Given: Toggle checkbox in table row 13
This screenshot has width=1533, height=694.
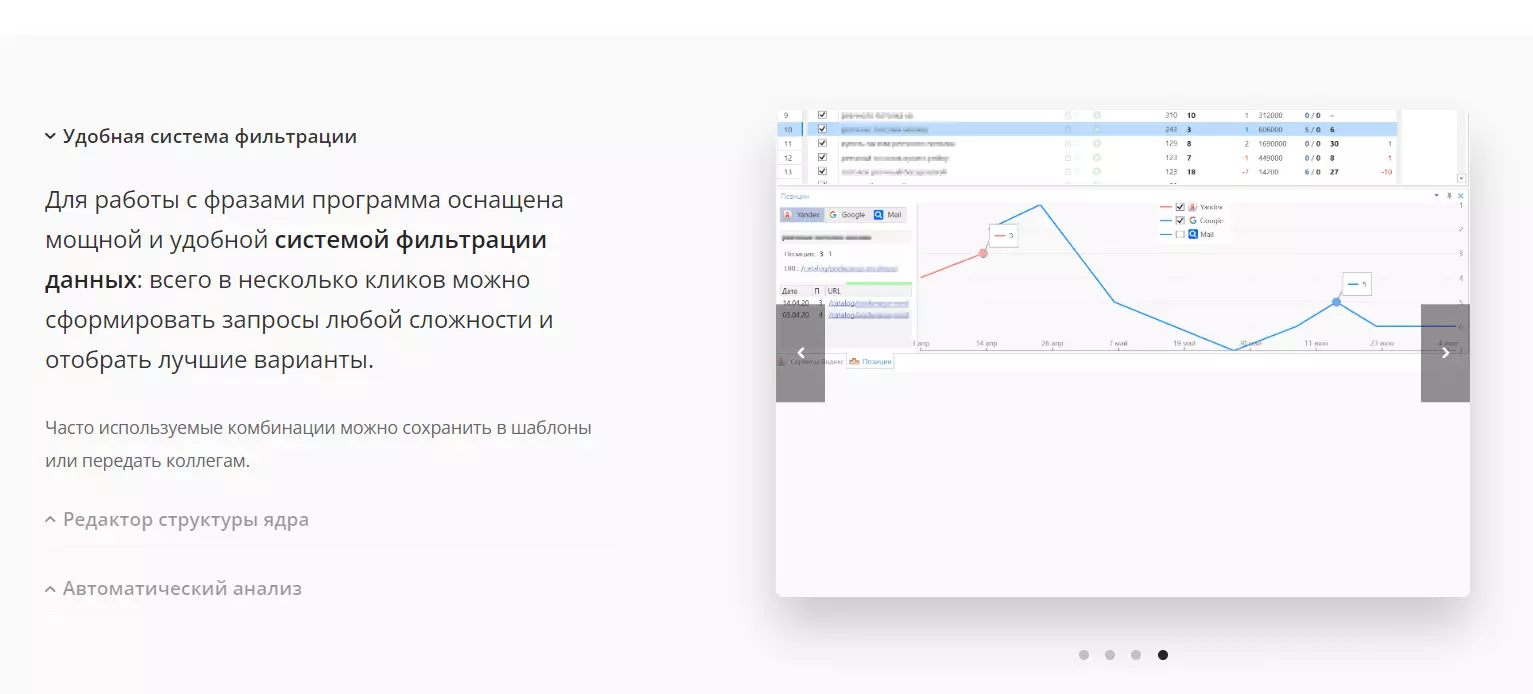Looking at the screenshot, I should tap(822, 171).
